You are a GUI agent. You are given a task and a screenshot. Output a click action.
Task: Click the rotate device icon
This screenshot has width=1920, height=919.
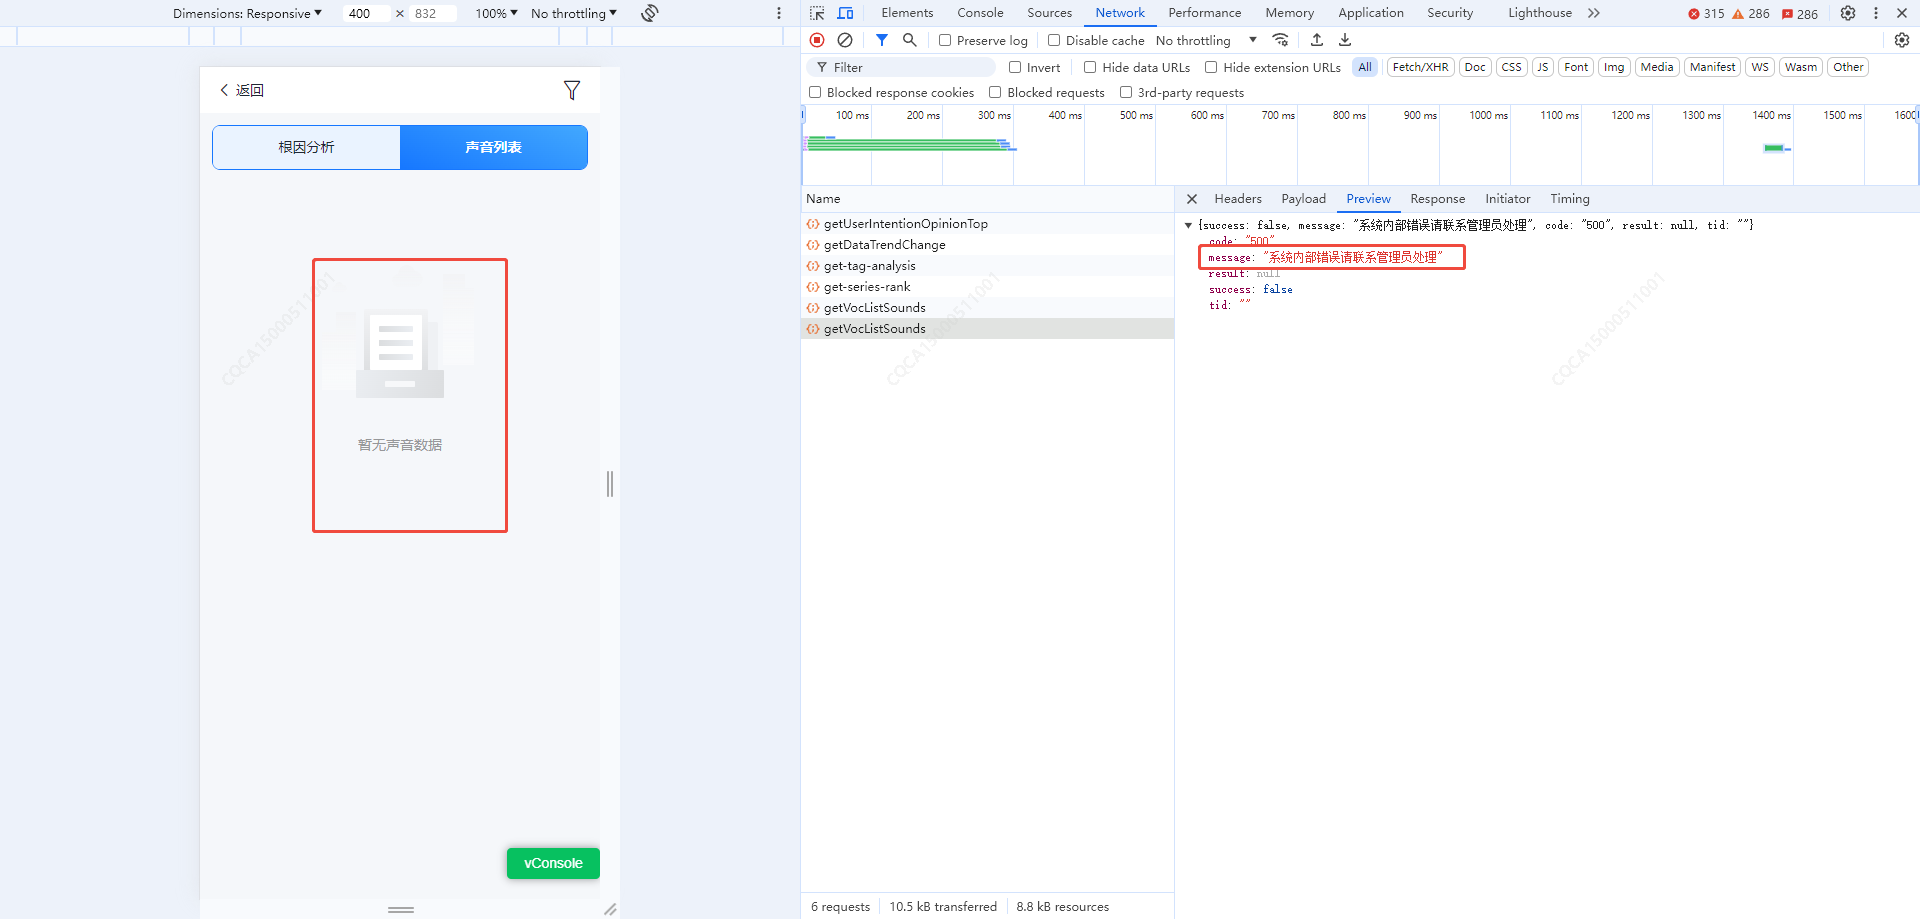click(x=650, y=13)
